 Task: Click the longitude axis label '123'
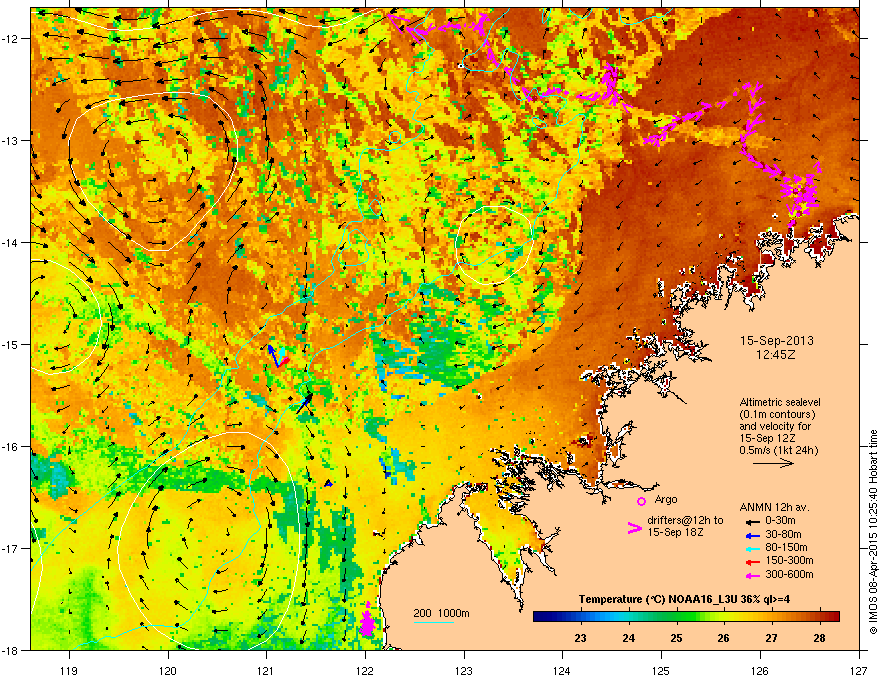(x=464, y=670)
